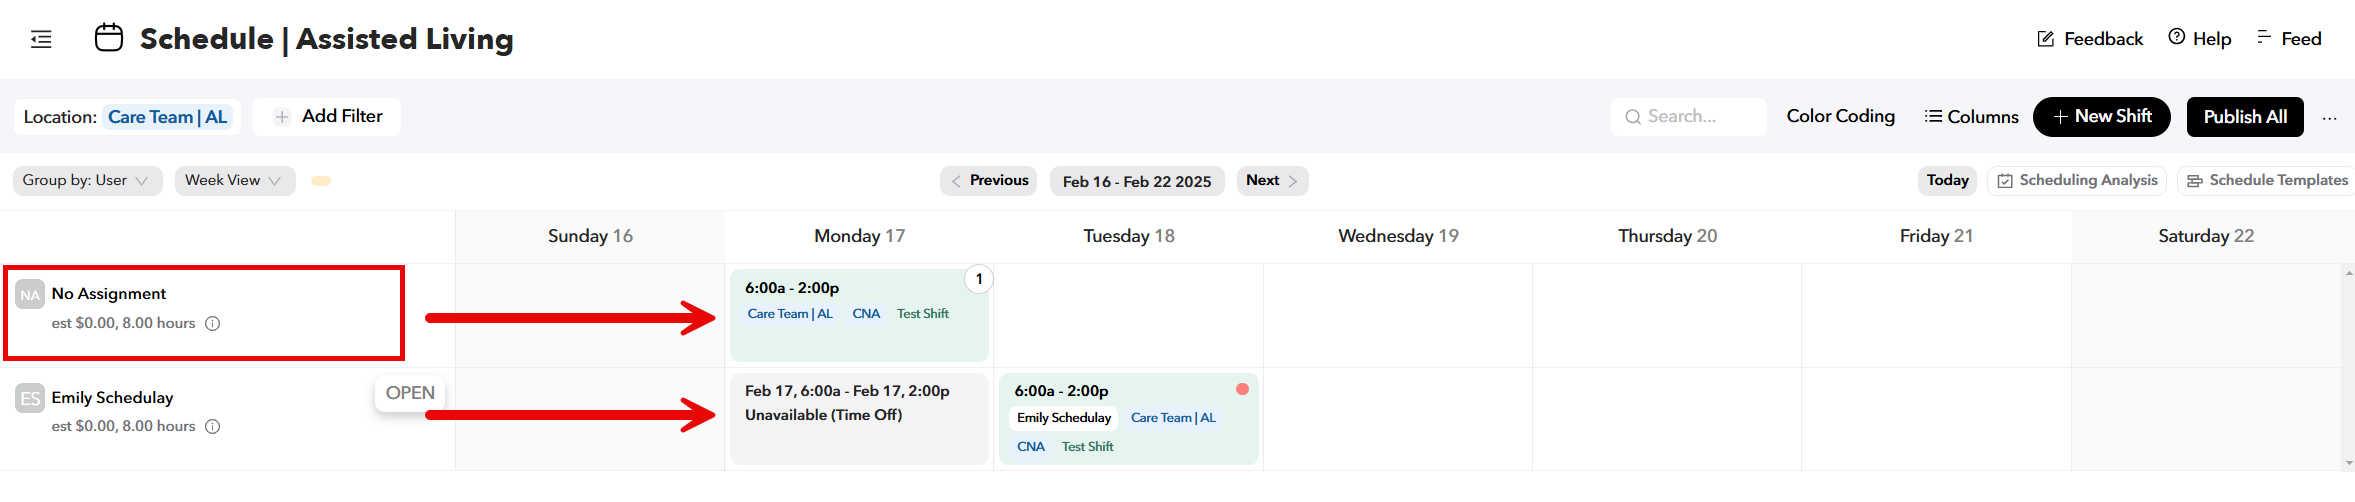The width and height of the screenshot is (2355, 502).
Task: Open the Feed panel
Action: coord(2289,39)
